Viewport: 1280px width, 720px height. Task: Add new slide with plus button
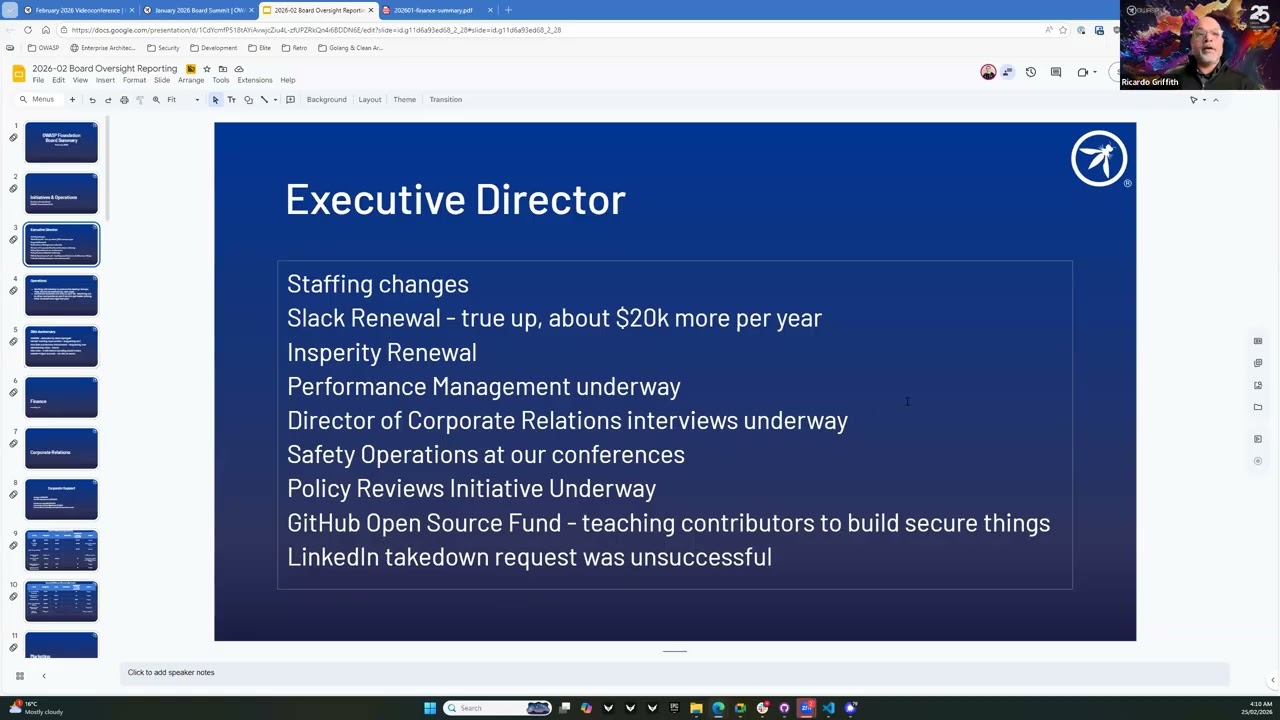(x=72, y=100)
